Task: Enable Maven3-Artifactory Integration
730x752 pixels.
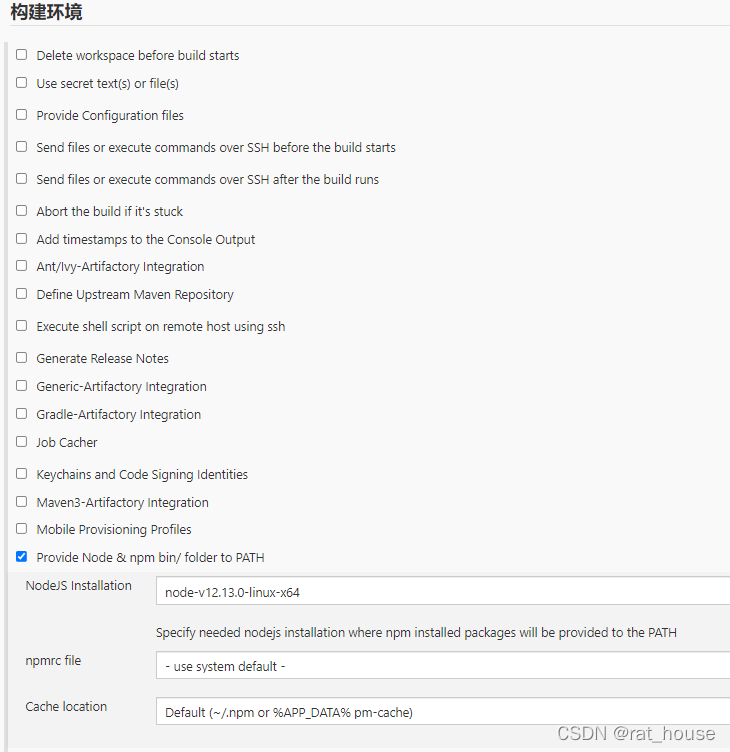Action: click(x=22, y=502)
